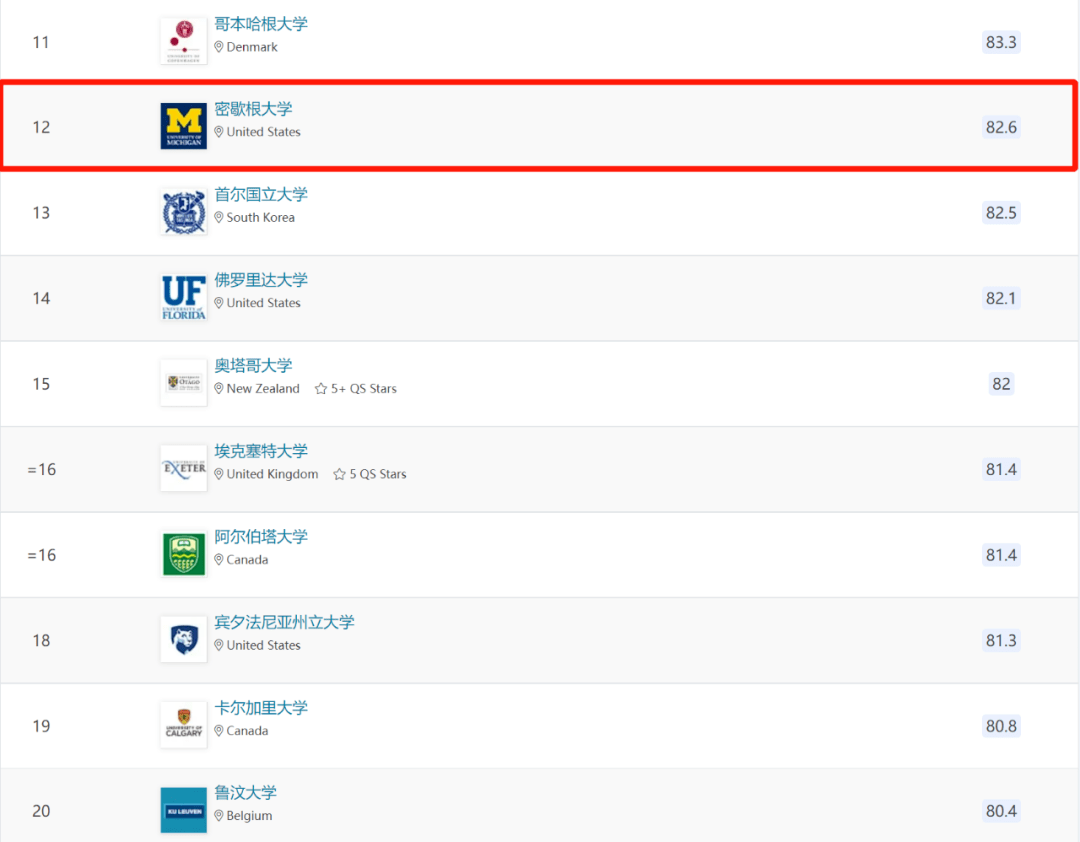Click the KU Leuven logo
The width and height of the screenshot is (1080, 842).
[x=184, y=810]
